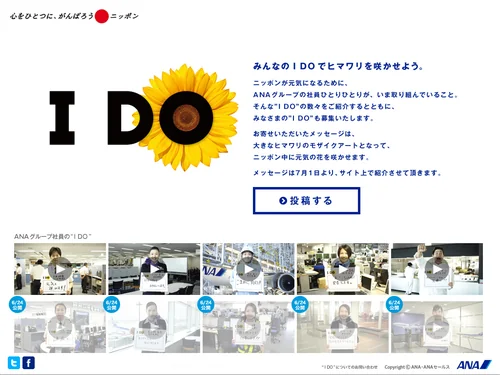Click the Copyright ANA・ANAセールス text

pos(417,367)
